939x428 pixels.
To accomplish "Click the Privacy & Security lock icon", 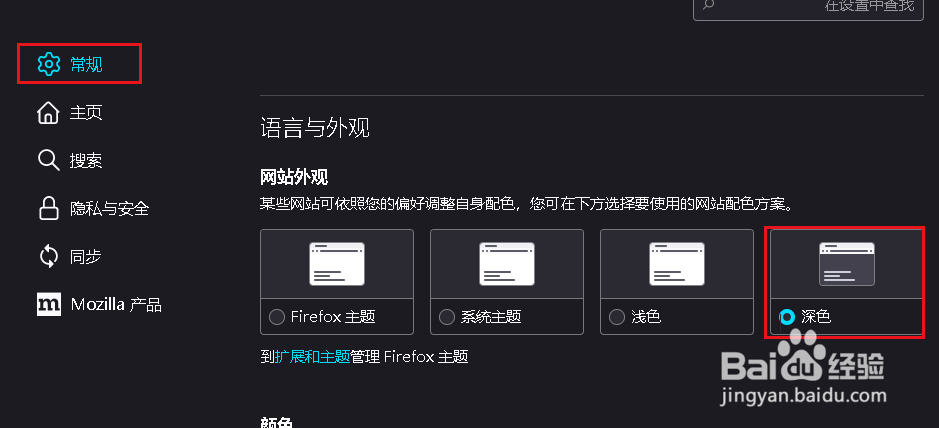I will (49, 208).
